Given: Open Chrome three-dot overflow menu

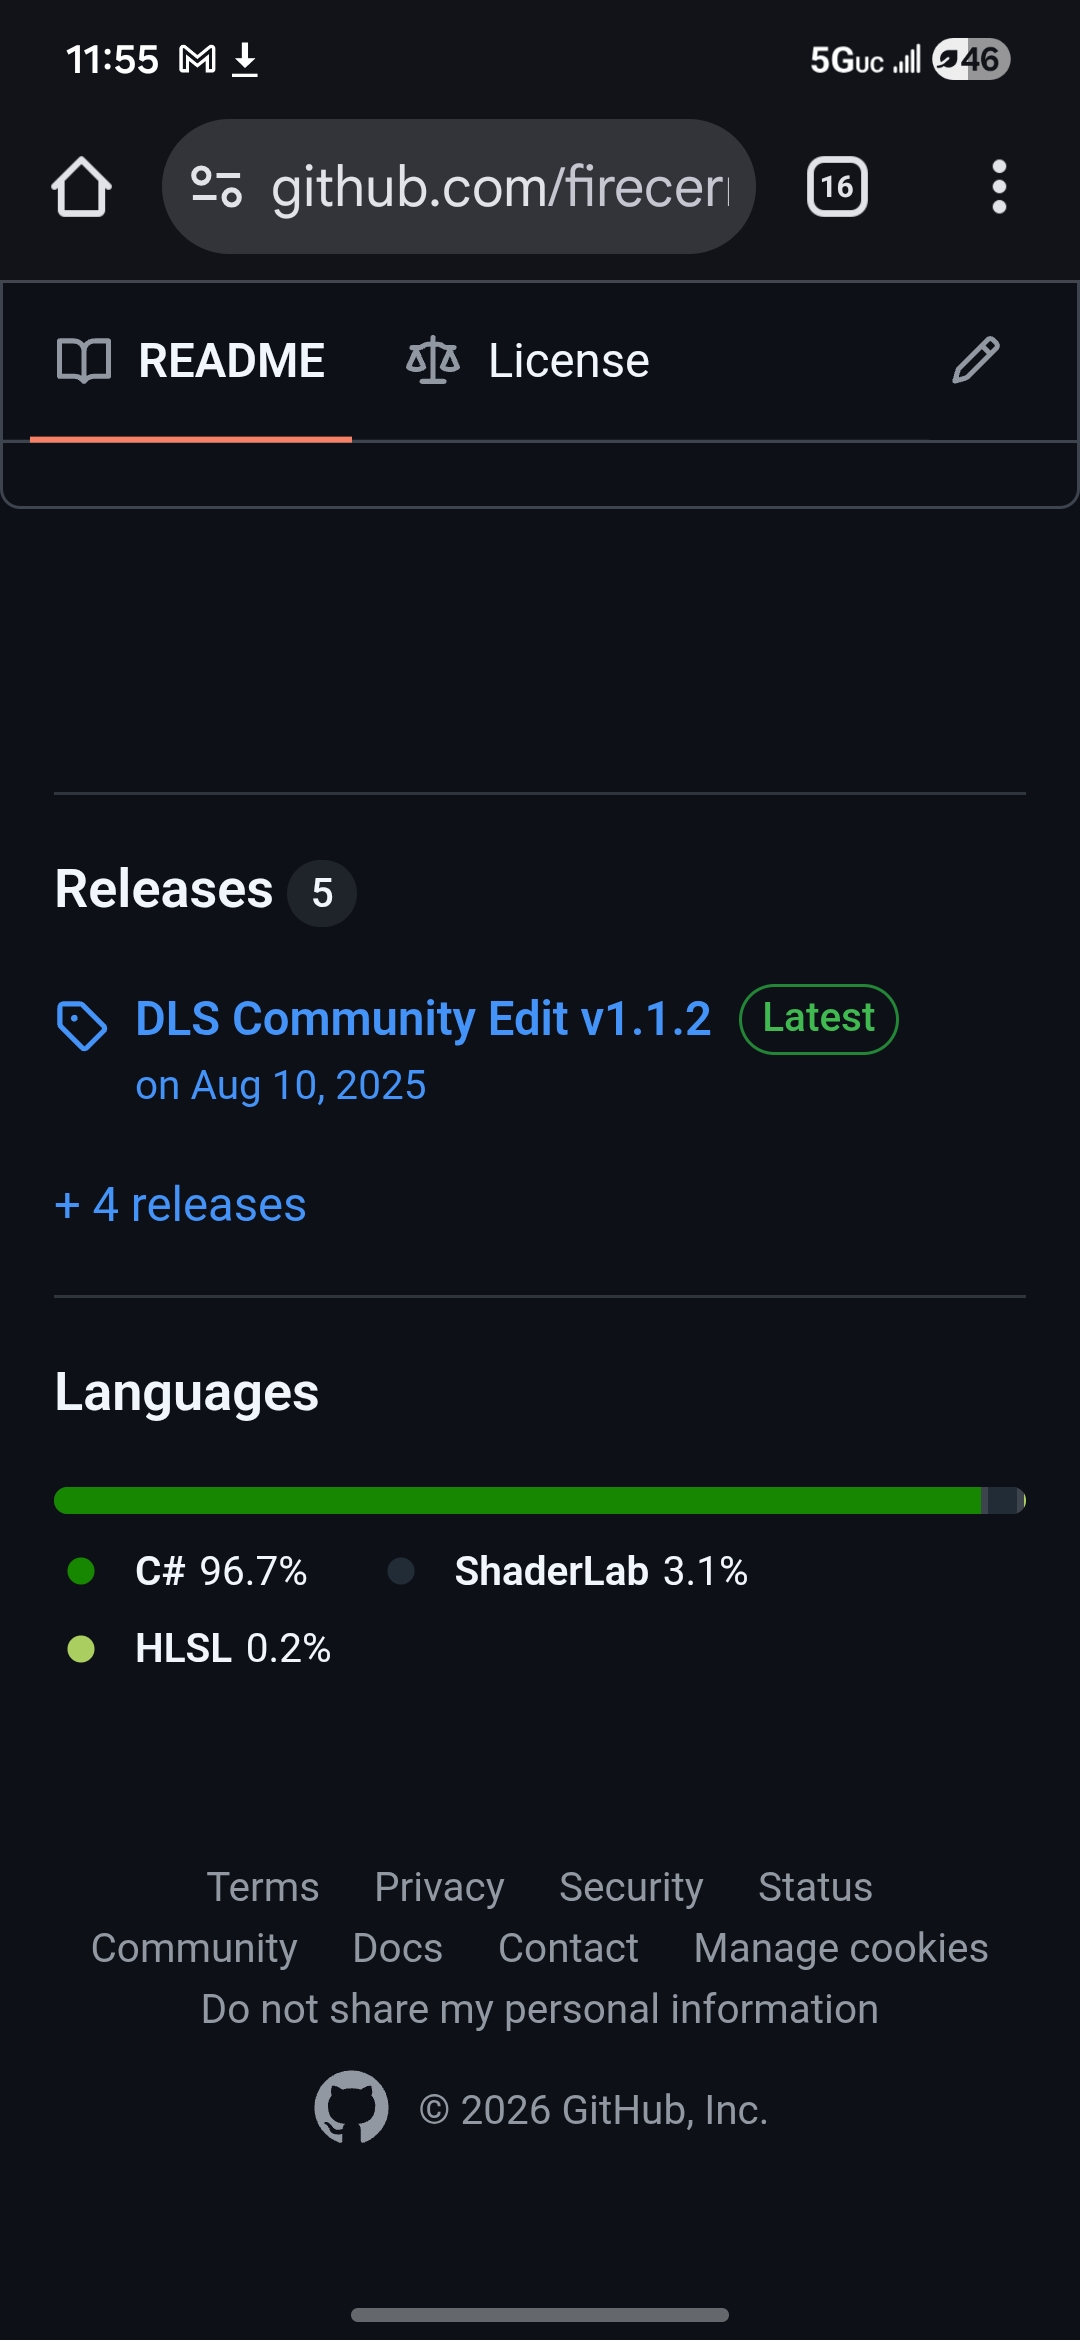Looking at the screenshot, I should click(x=998, y=187).
